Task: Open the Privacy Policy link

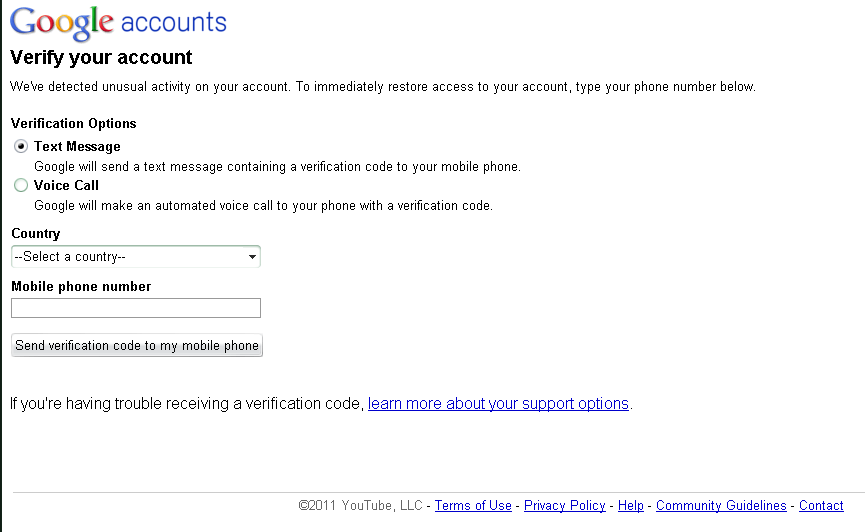Action: click(565, 506)
